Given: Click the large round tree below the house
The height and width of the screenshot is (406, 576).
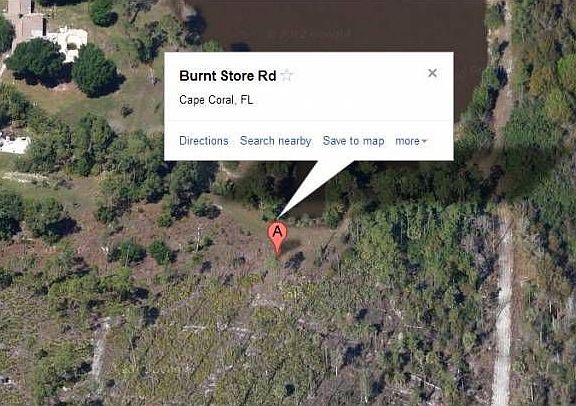Looking at the screenshot, I should (36, 59).
